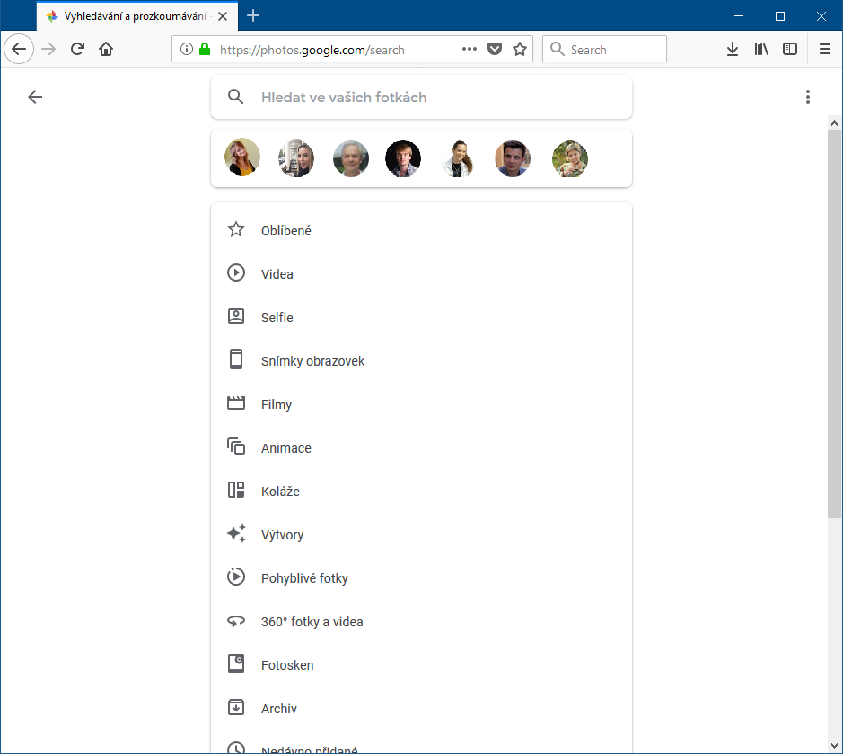
Task: Select the gray-haired older man face thumbnail
Action: pos(351,158)
